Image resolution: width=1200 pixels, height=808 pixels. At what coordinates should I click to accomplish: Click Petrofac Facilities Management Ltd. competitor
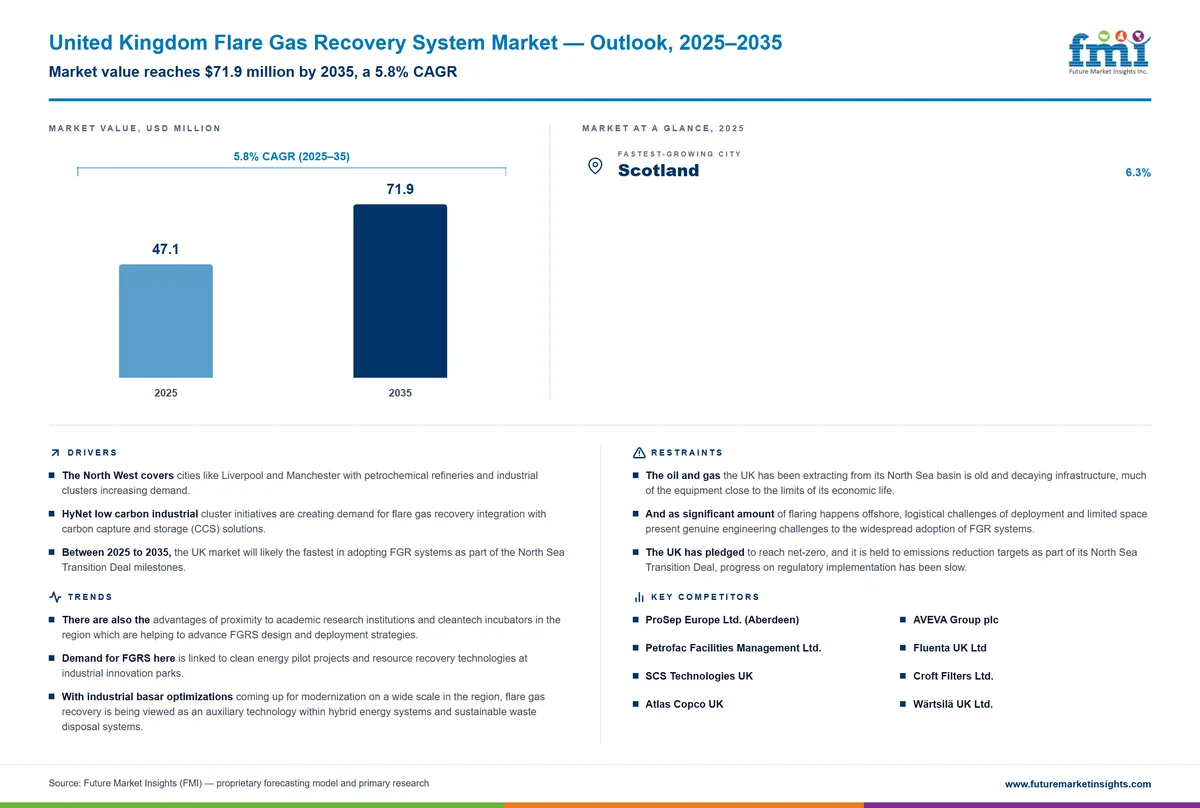click(x=733, y=648)
